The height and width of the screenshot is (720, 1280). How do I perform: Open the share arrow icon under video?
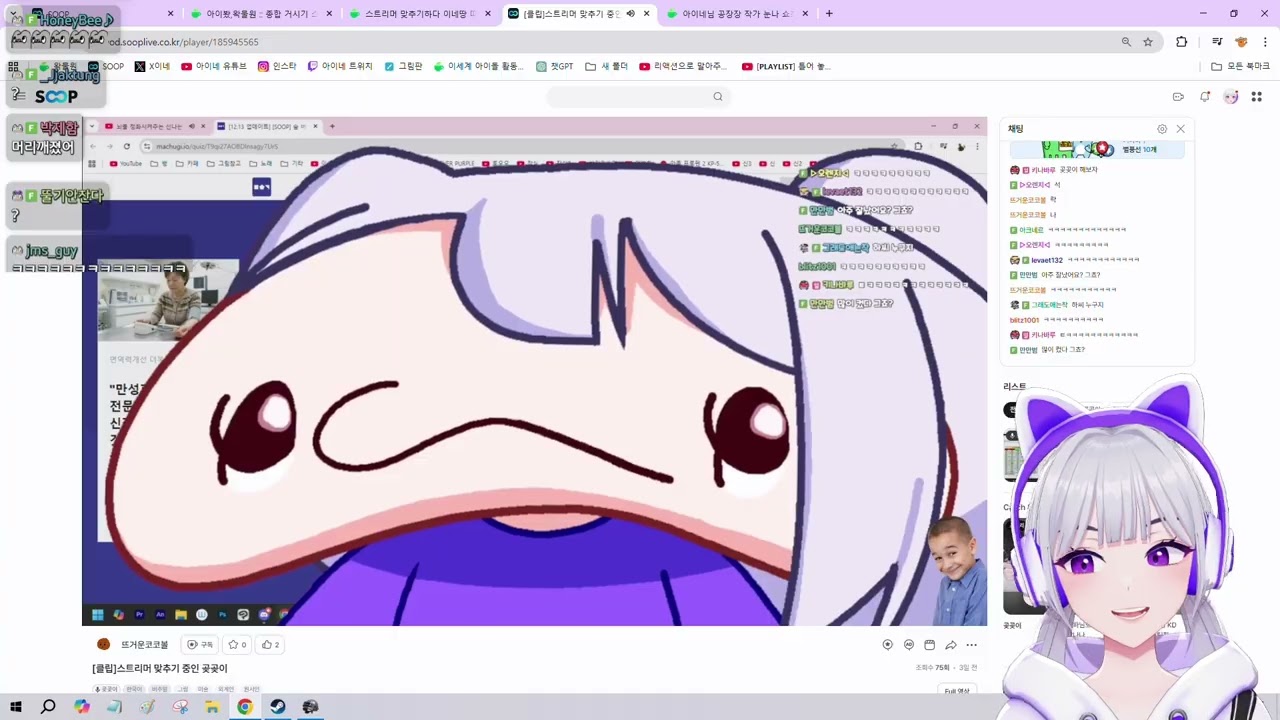[x=951, y=645]
